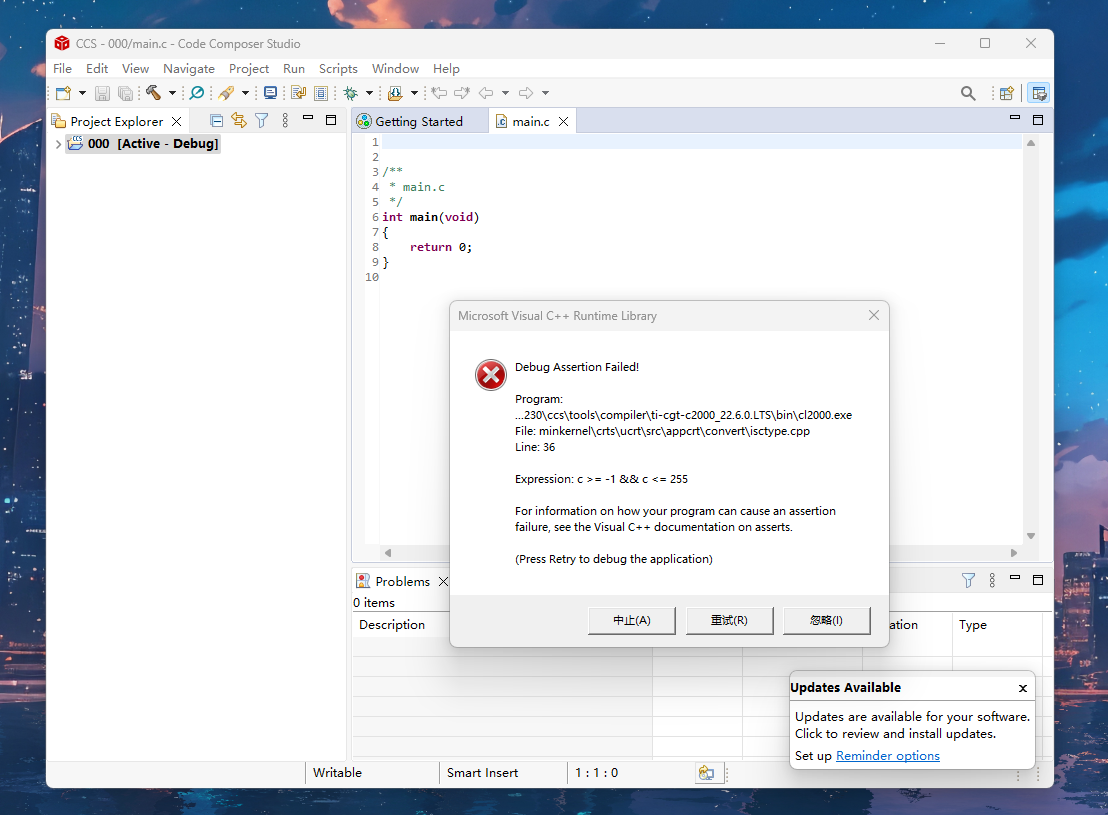Click the New wizard toolbar icon

pyautogui.click(x=64, y=93)
